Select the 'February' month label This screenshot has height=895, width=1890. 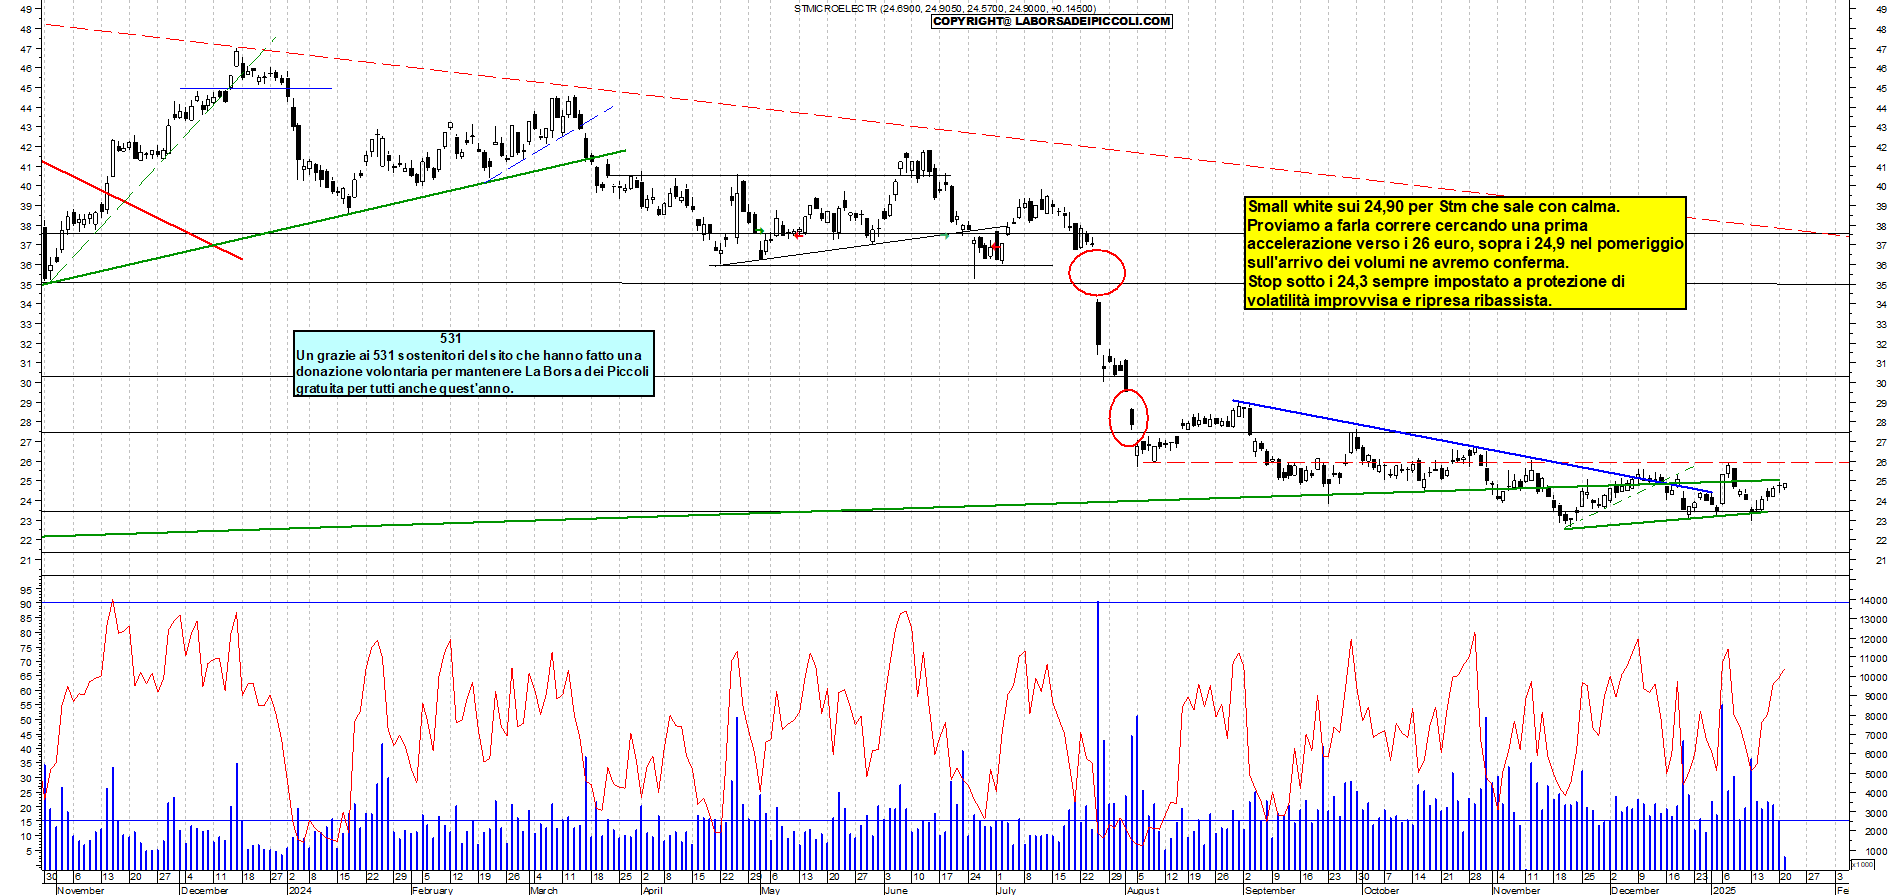432,890
